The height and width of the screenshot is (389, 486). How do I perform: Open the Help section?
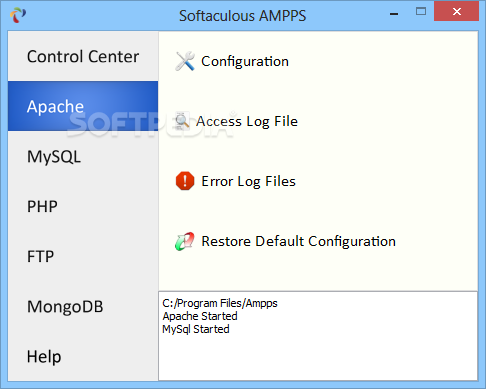83,356
